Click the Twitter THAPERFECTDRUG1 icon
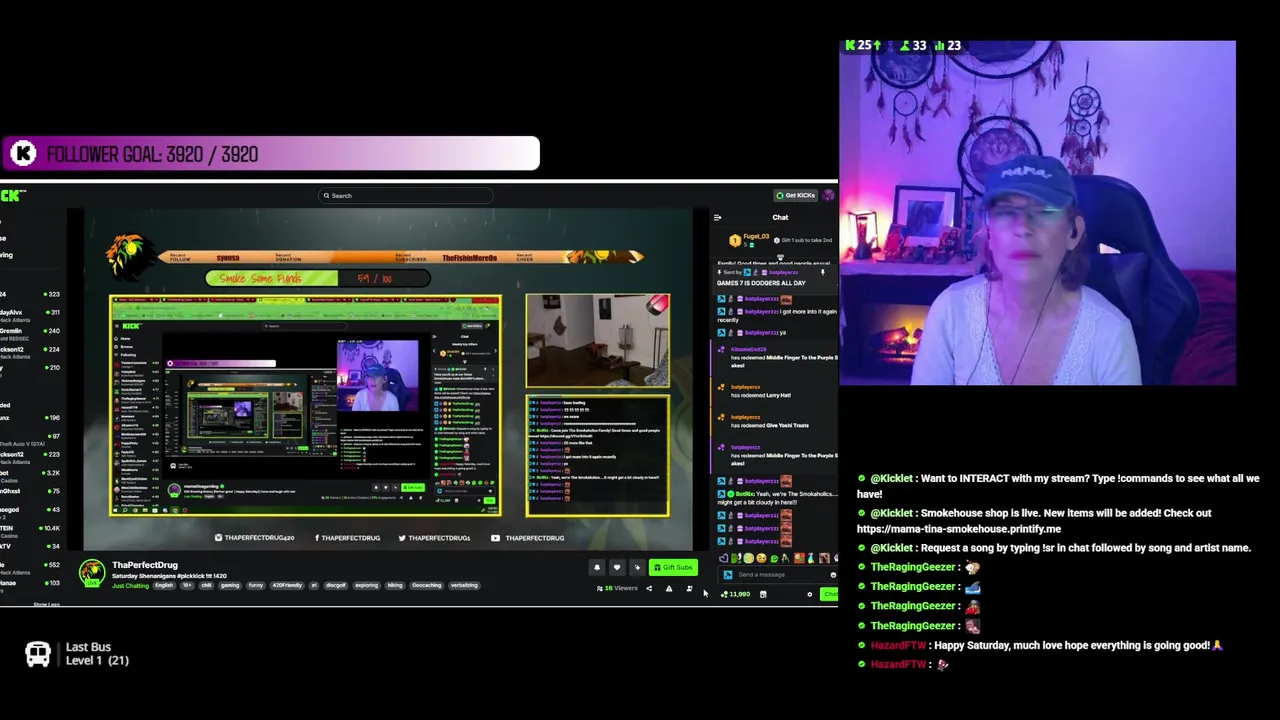Screen dimensions: 1280x720 click(402, 538)
